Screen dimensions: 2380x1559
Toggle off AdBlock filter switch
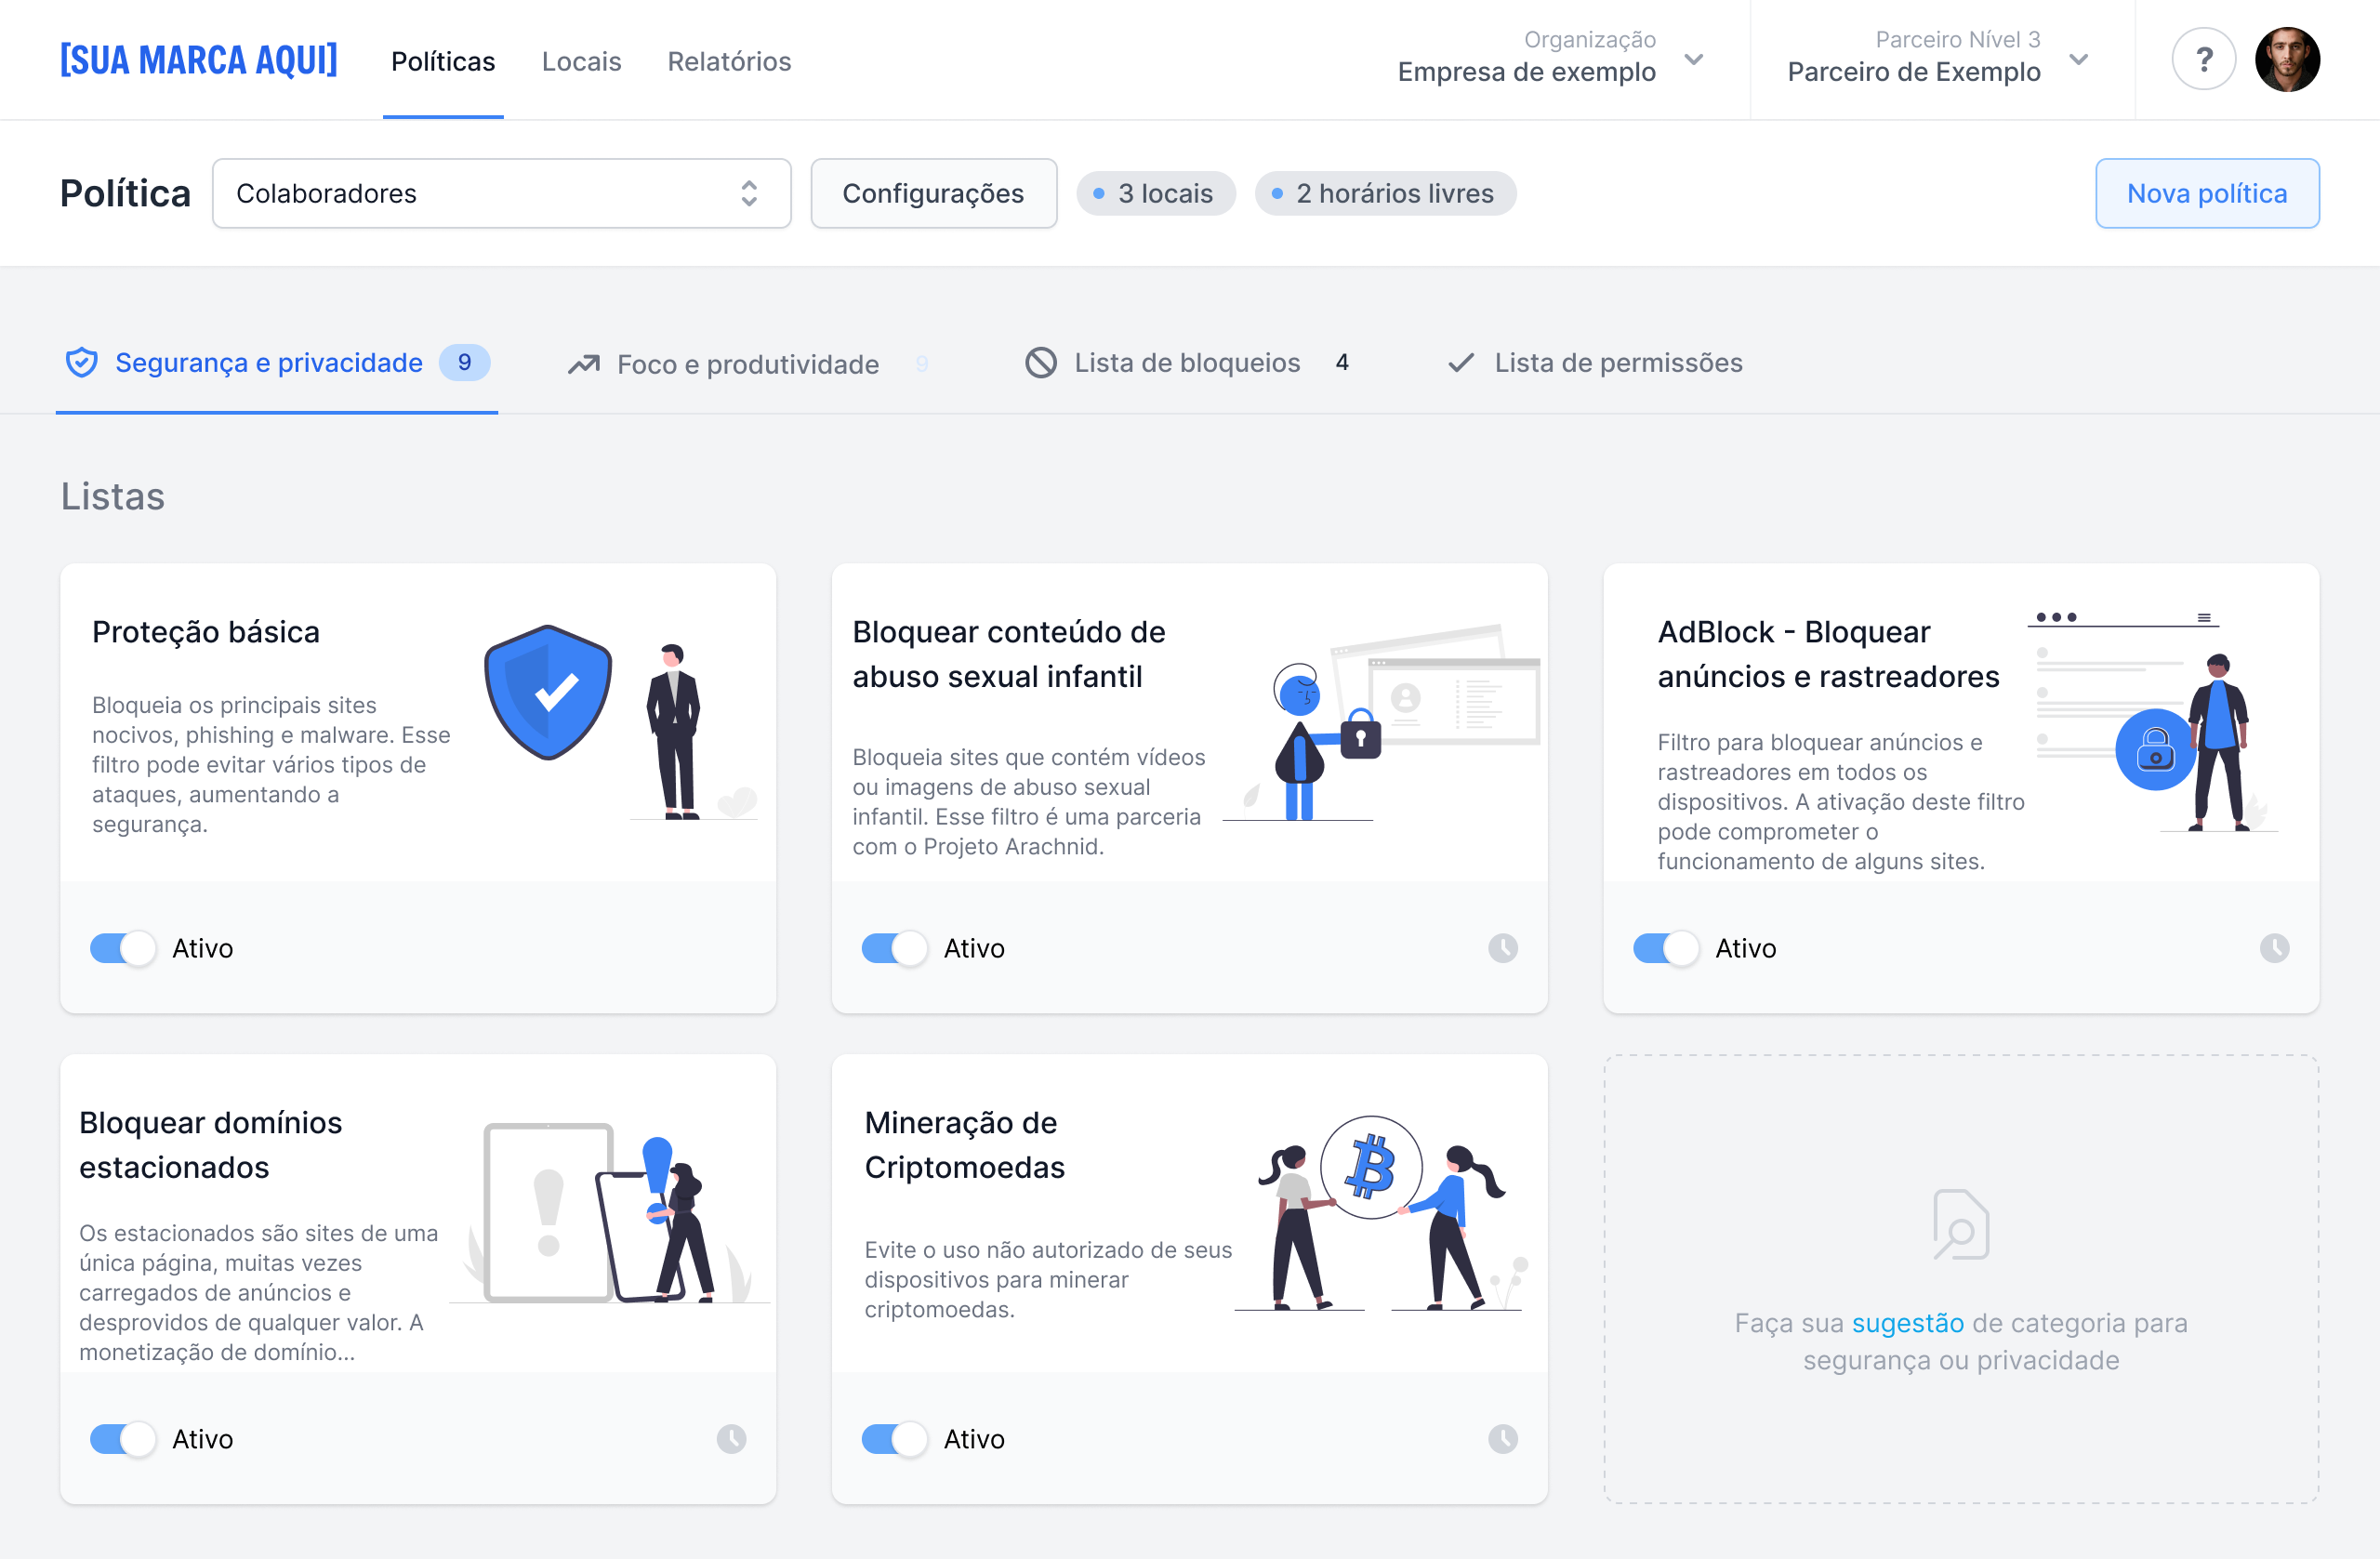tap(1665, 948)
